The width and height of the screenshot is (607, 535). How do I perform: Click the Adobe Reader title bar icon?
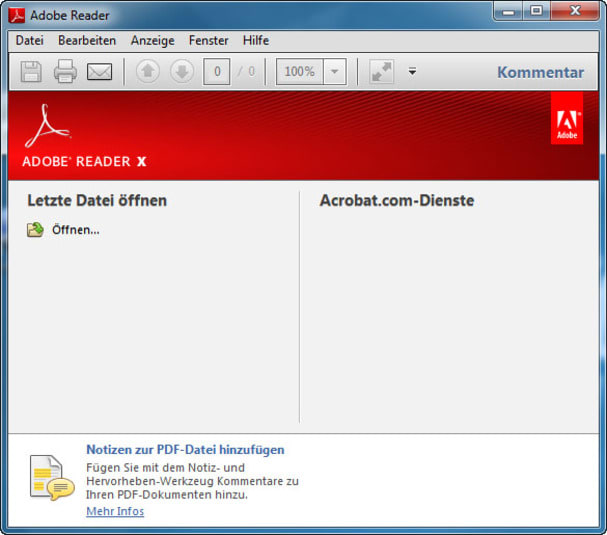point(17,15)
